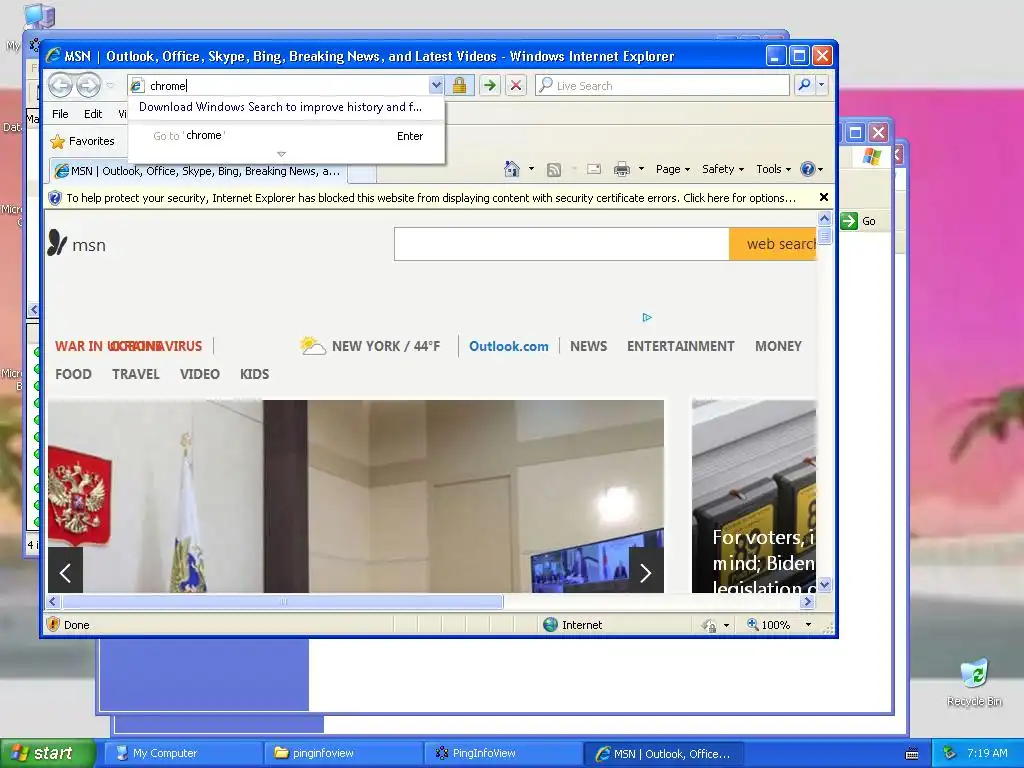Click the red Stop loading button

pyautogui.click(x=516, y=86)
